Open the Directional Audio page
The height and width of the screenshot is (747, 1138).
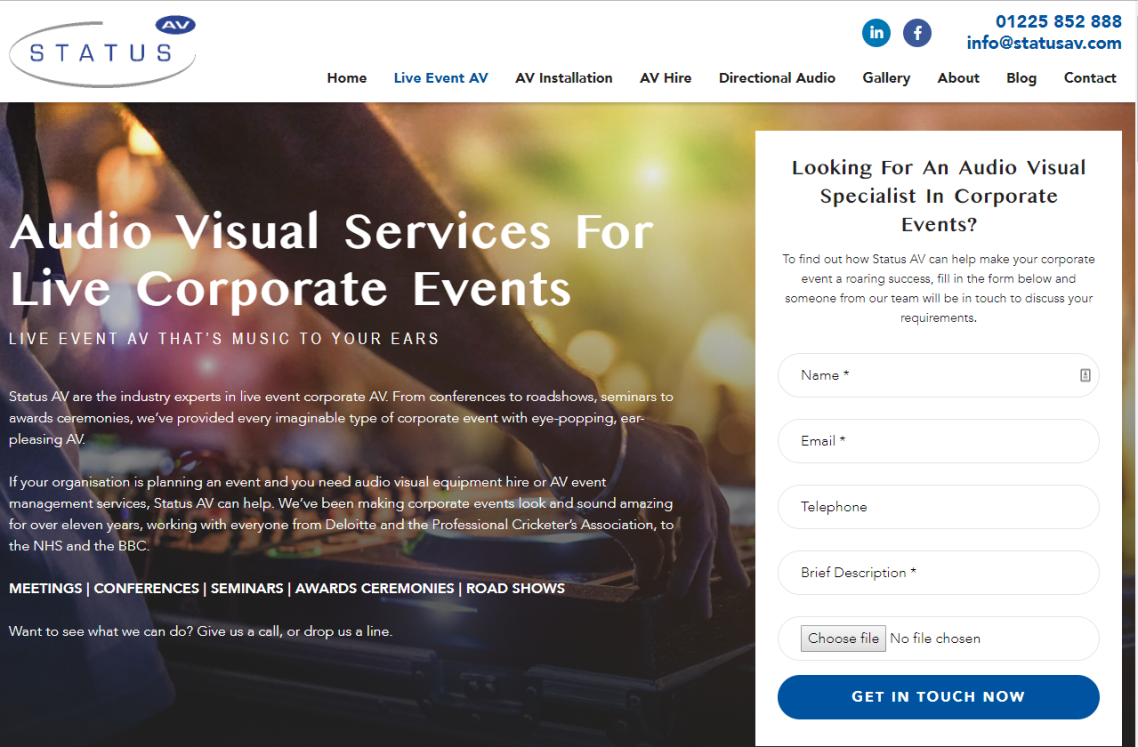[777, 78]
